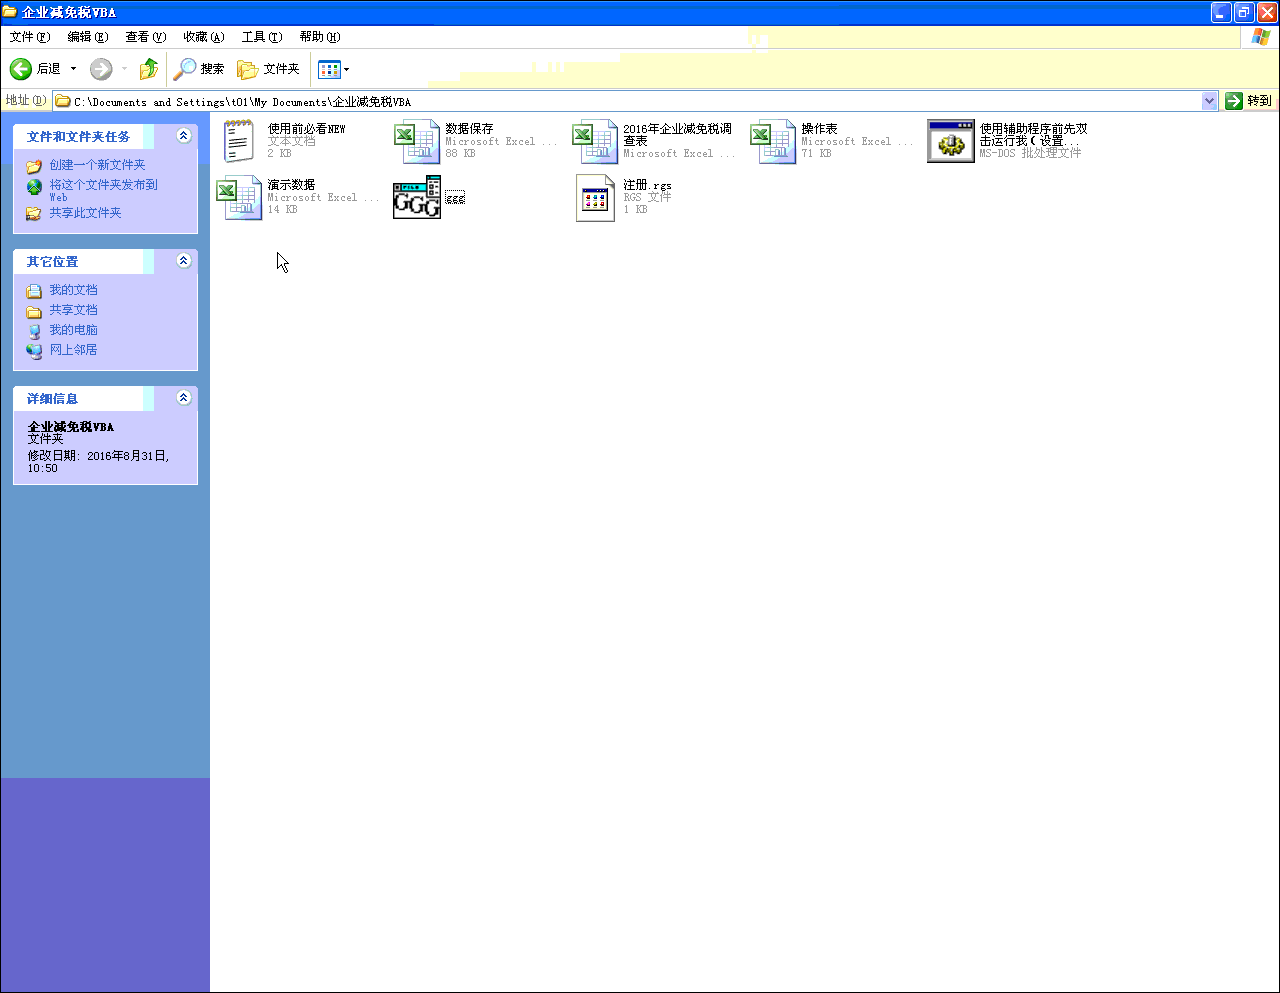Image resolution: width=1280 pixels, height=993 pixels.
Task: Select the MS-DOS batch file icon
Action: click(950, 141)
